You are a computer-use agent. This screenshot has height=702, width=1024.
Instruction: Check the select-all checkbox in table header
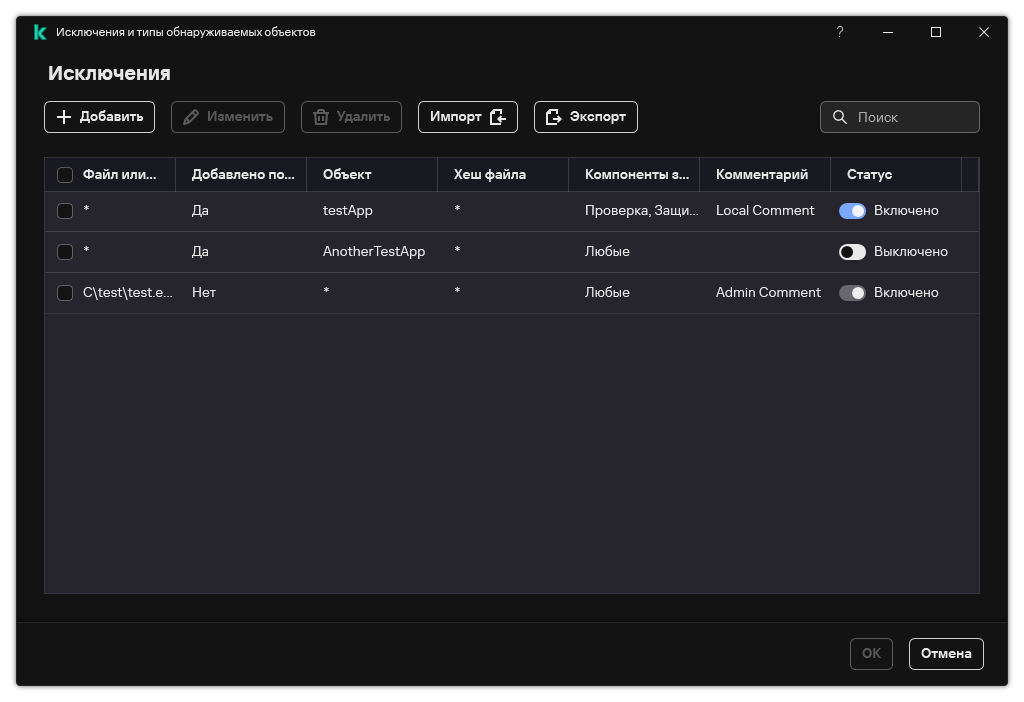coord(65,175)
